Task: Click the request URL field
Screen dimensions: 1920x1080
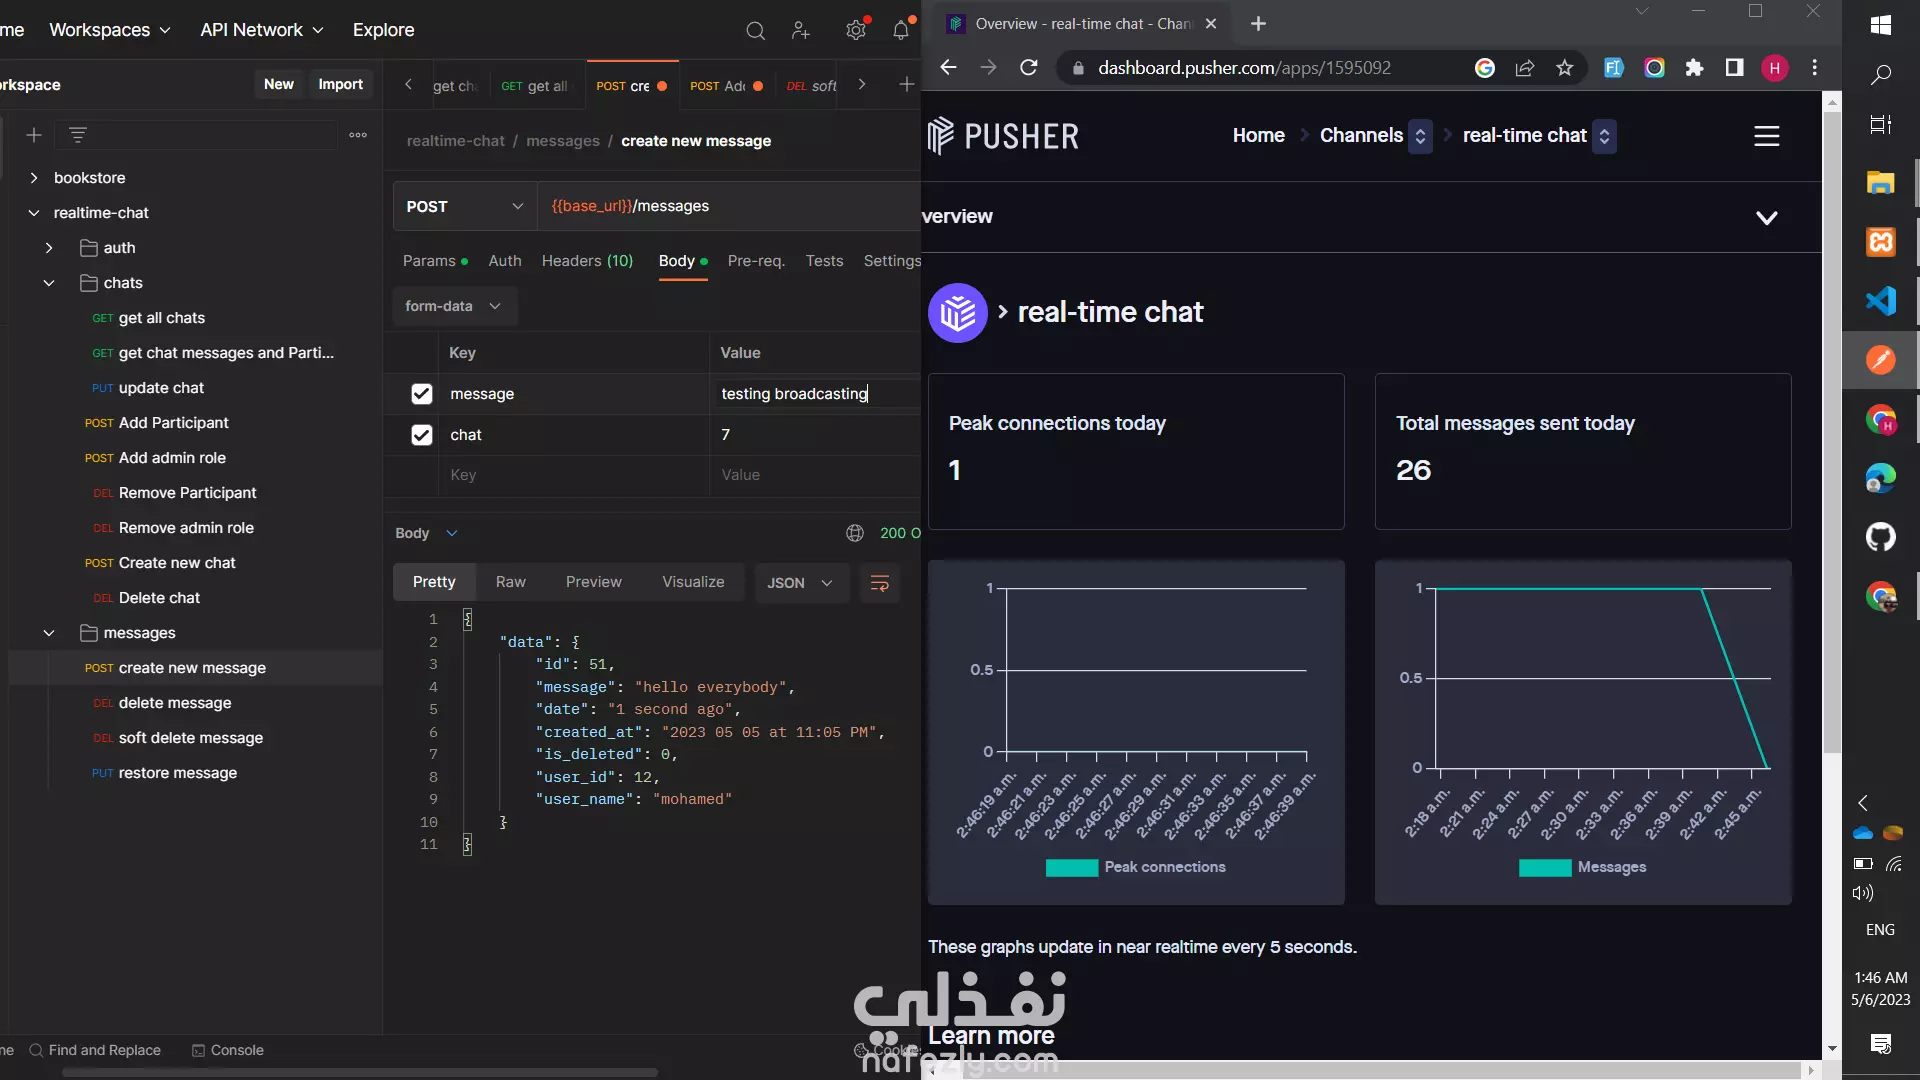Action: pos(730,207)
